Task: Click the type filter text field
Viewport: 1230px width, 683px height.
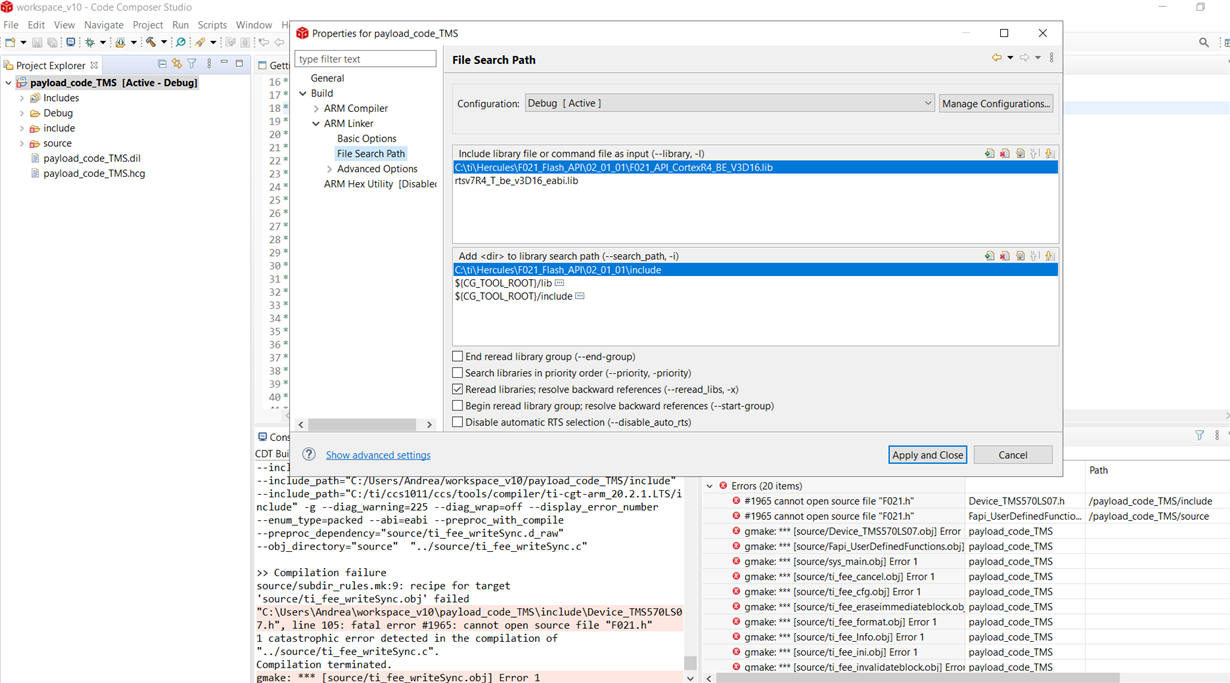Action: coord(365,59)
